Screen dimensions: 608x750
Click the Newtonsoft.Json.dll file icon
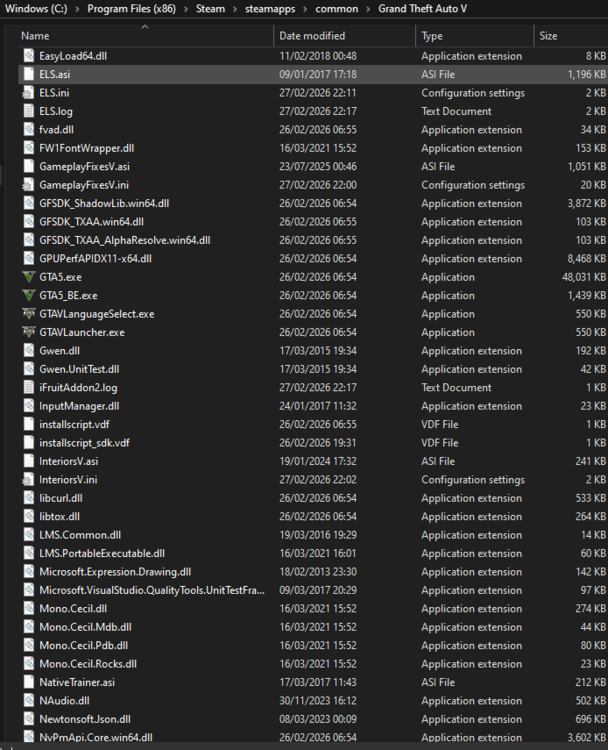pyautogui.click(x=29, y=719)
